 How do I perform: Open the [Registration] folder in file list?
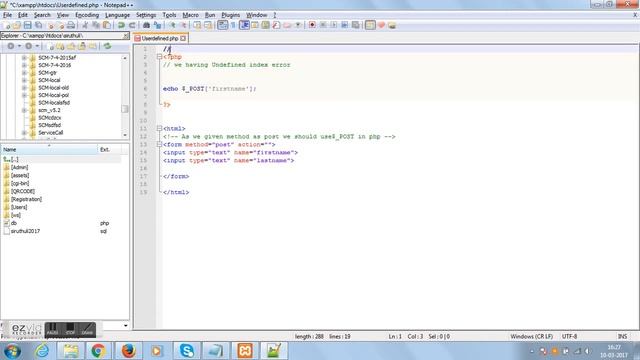(26, 199)
